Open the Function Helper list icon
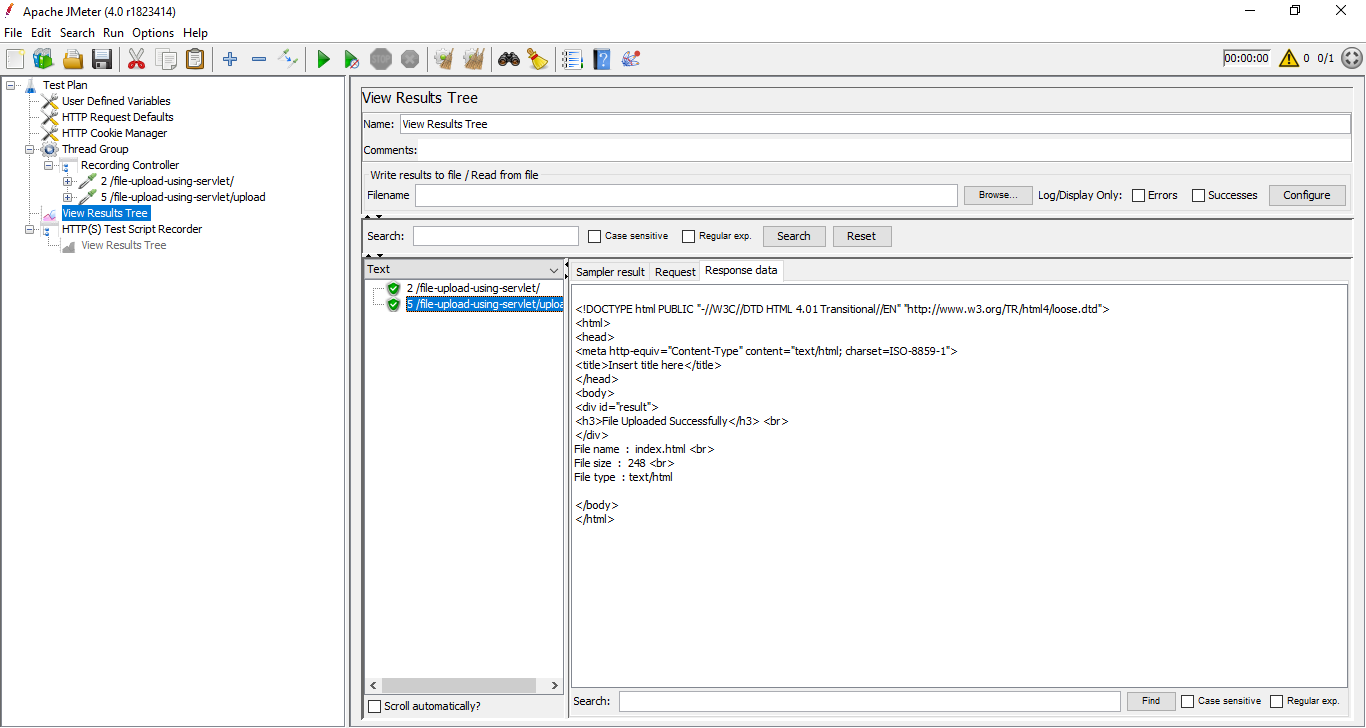The height and width of the screenshot is (728, 1366). click(x=572, y=59)
